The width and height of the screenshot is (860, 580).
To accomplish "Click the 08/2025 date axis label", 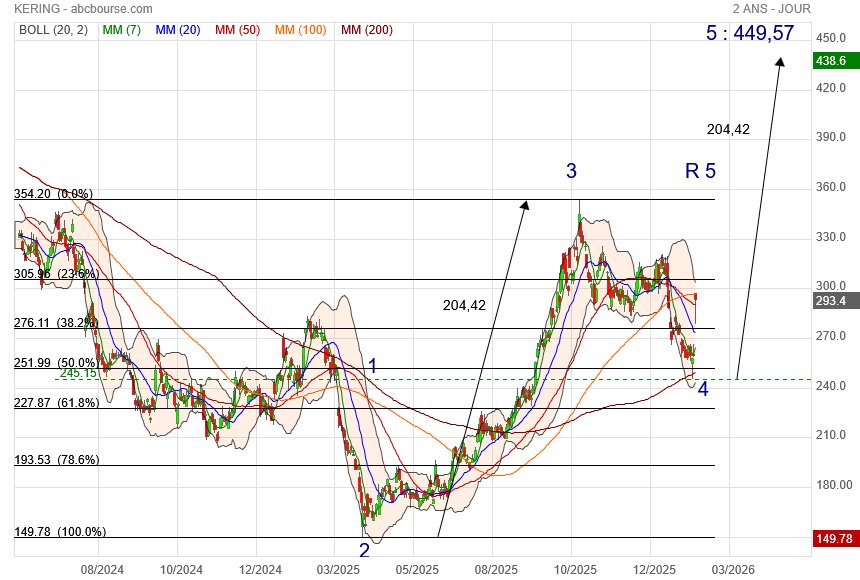I will [496, 570].
